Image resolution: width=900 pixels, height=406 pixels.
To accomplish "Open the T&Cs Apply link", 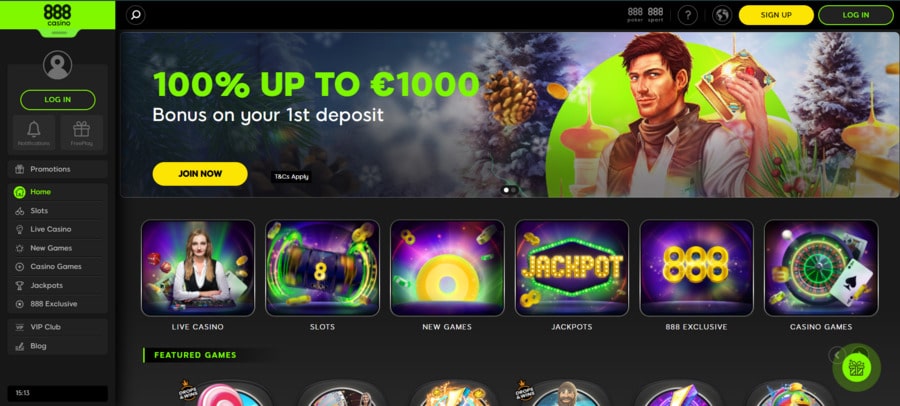I will [291, 177].
